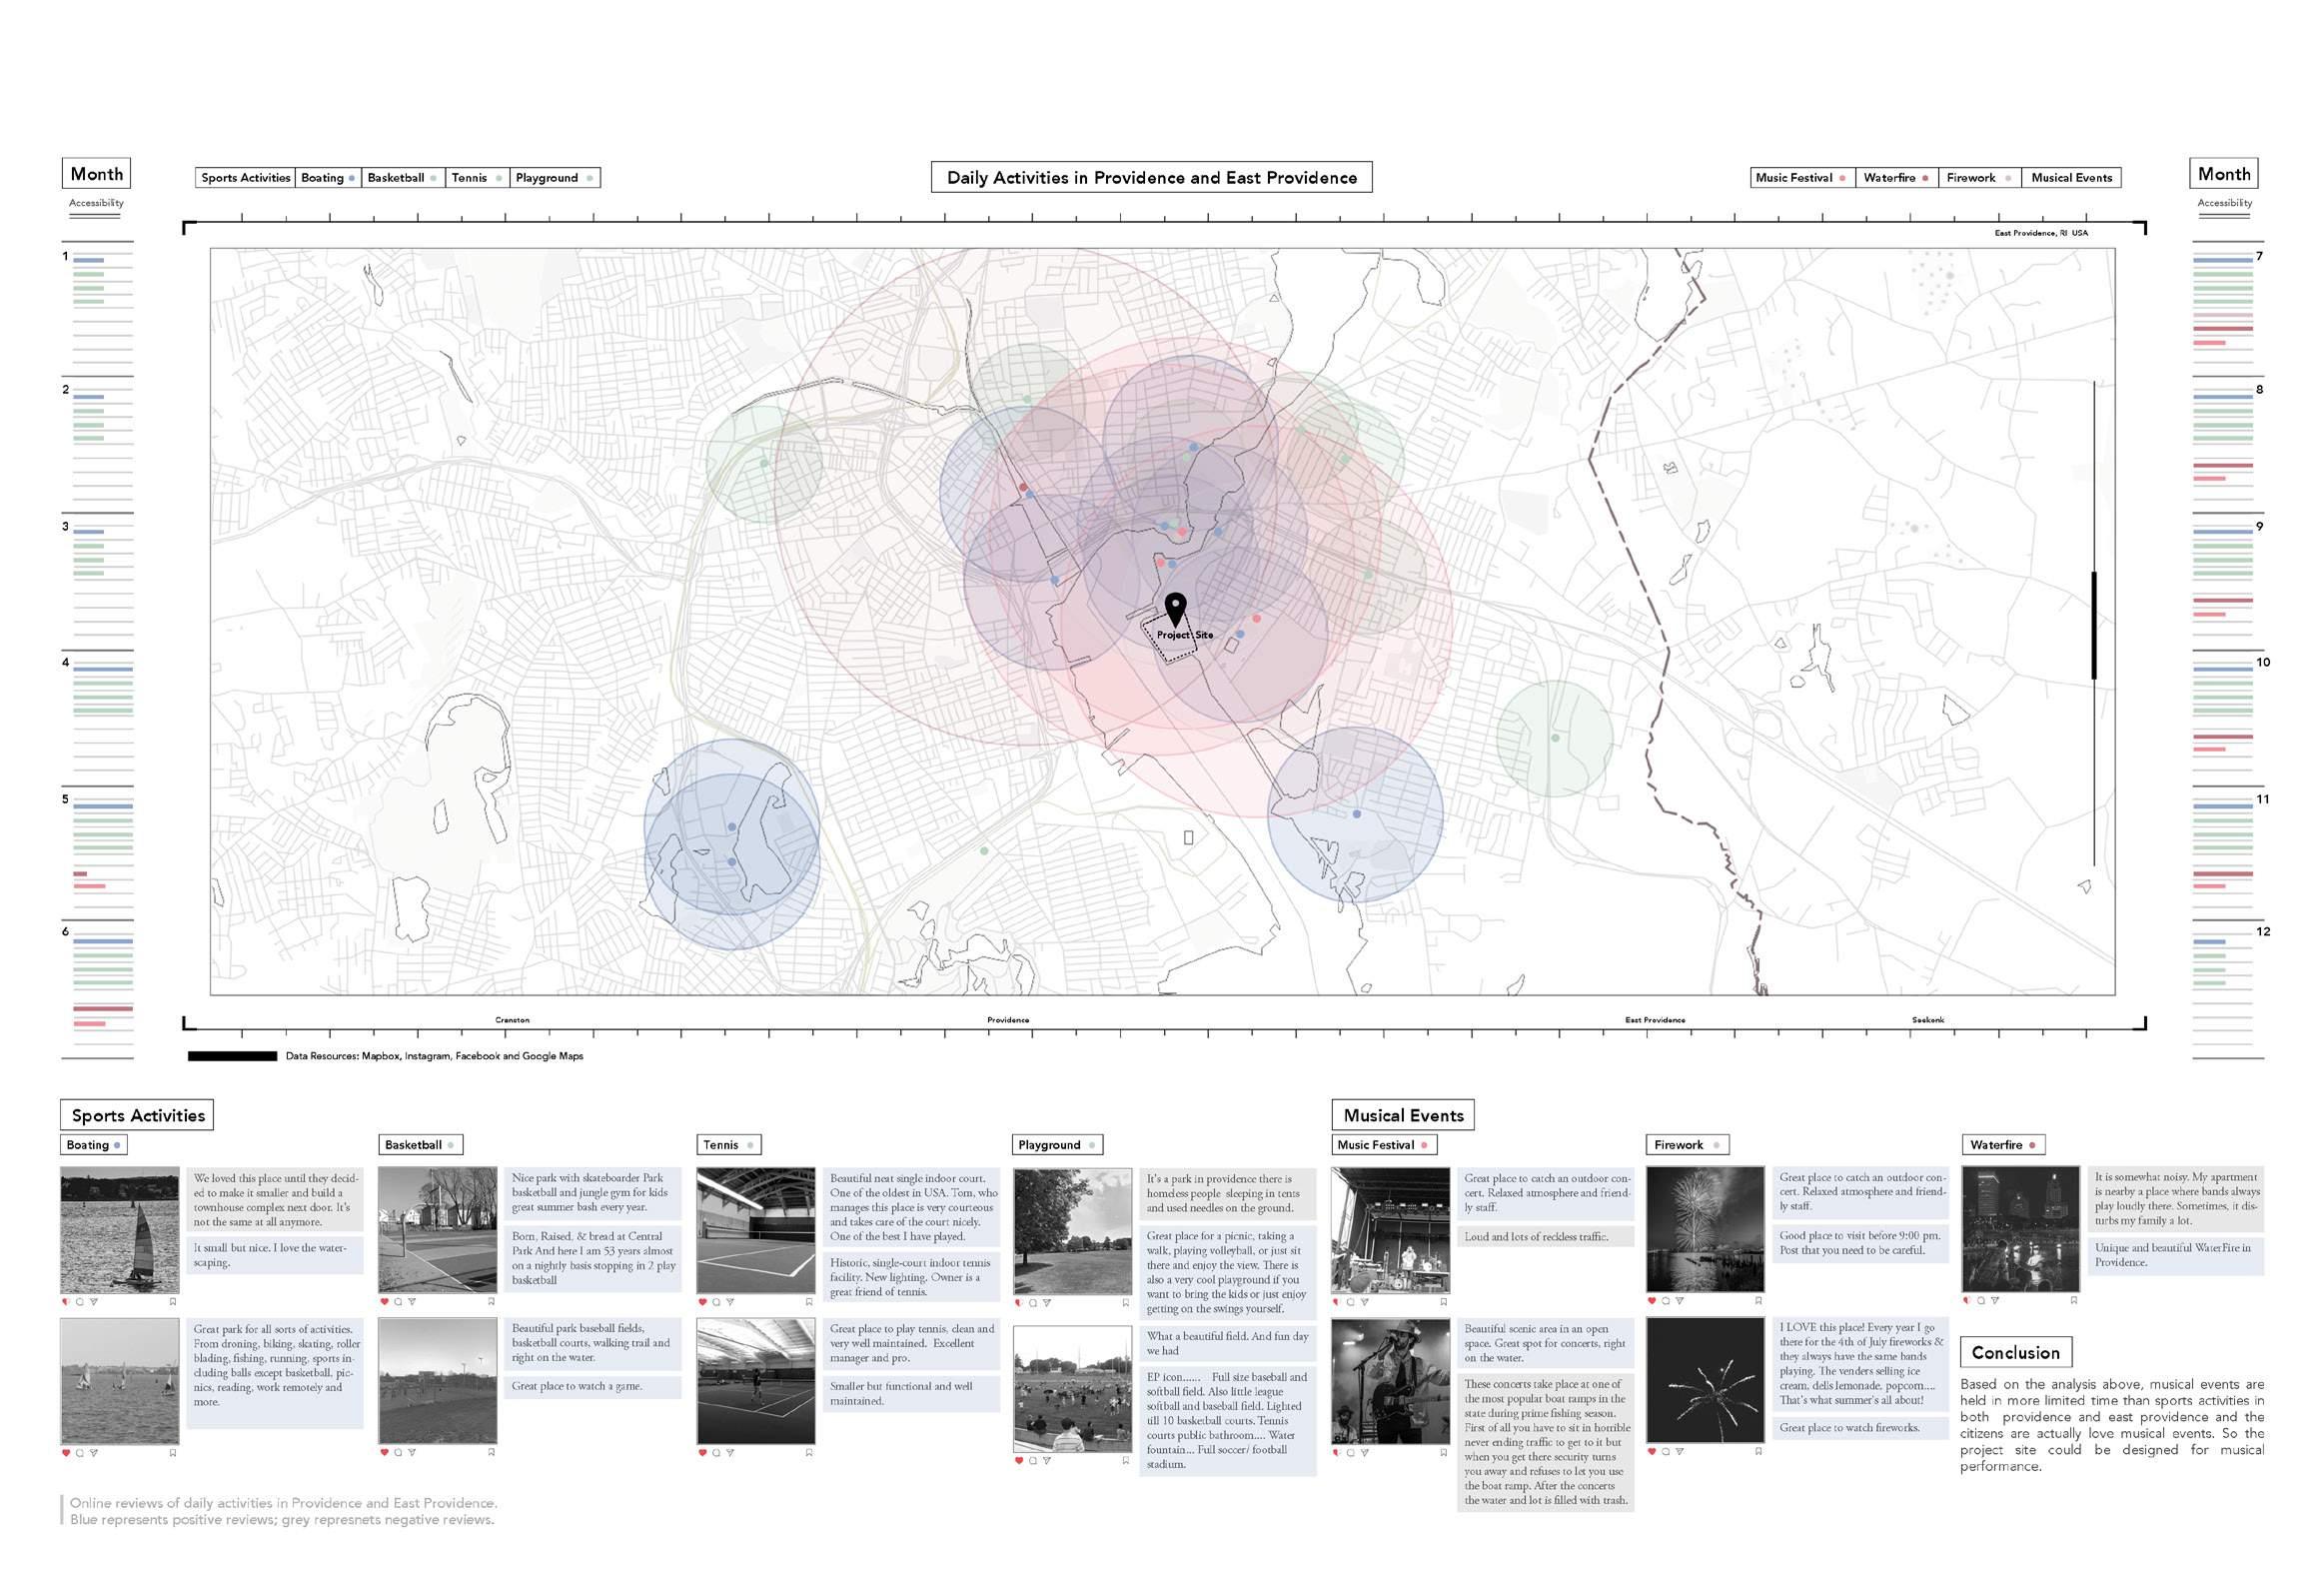
Task: Click the July fireworks burst thumbnail
Action: pos(1705,1379)
